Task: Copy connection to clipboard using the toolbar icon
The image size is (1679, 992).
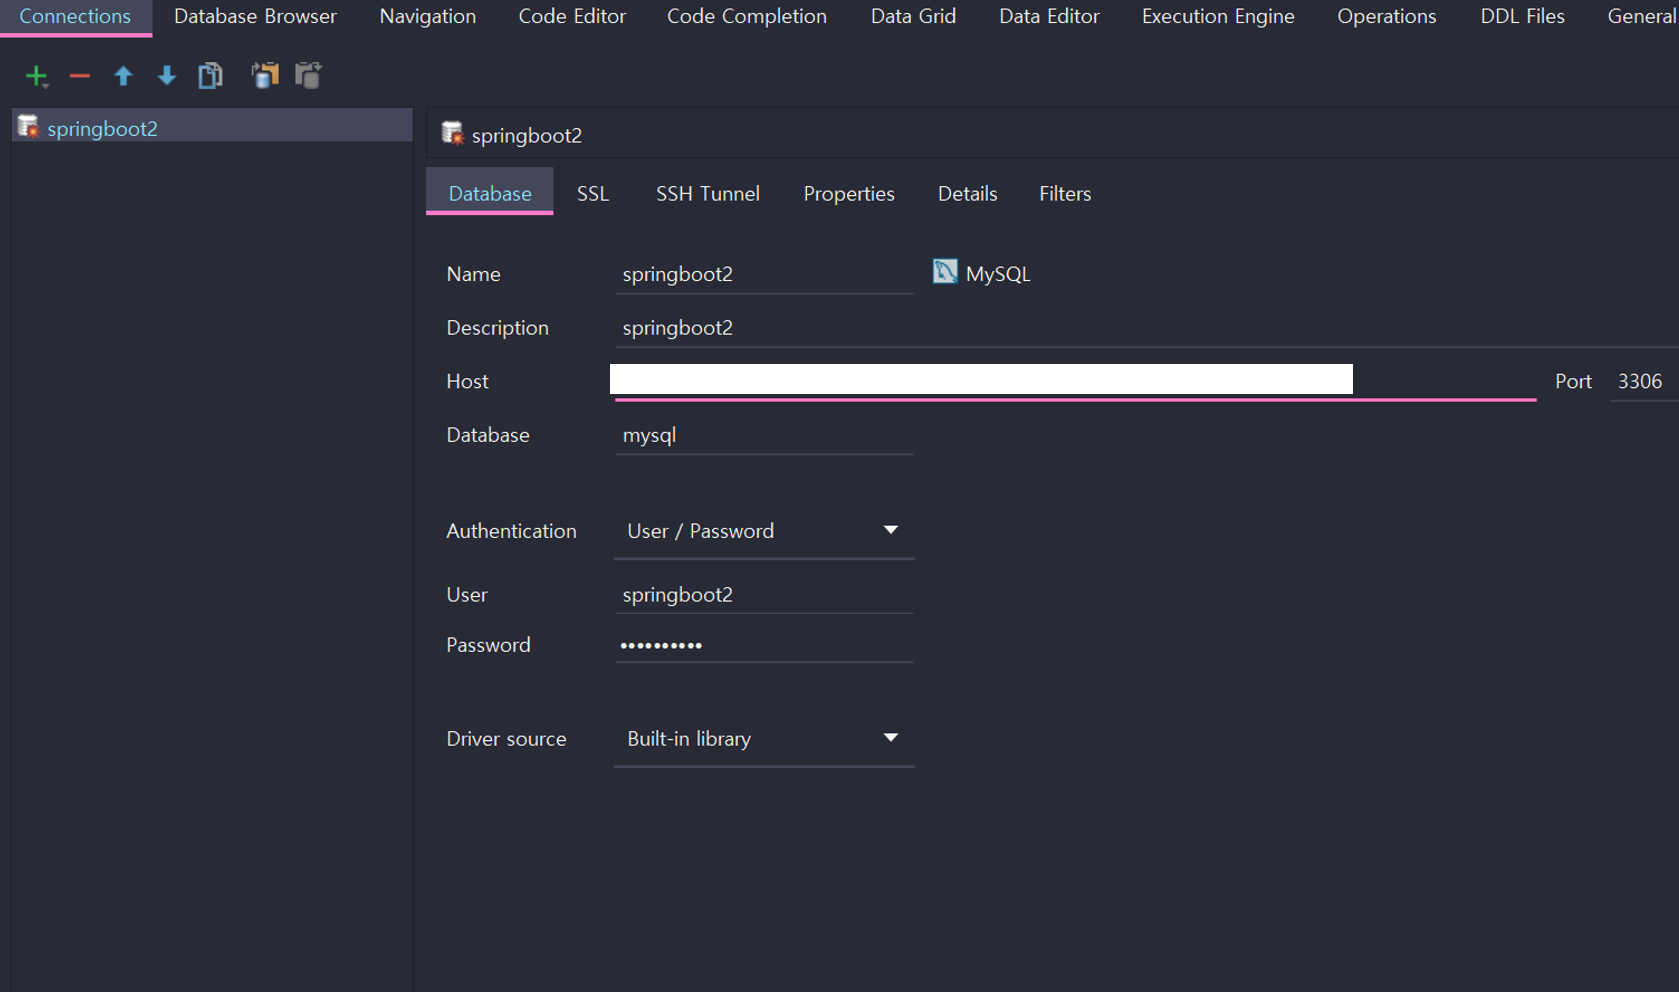Action: tap(265, 76)
